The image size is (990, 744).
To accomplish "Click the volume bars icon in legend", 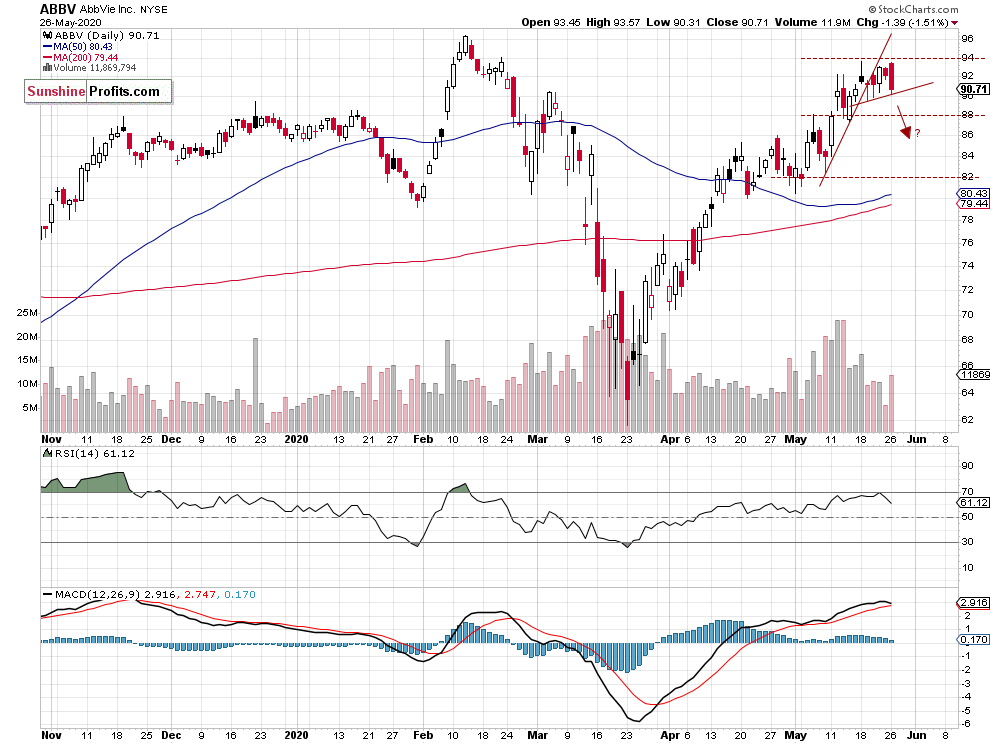I will [47, 68].
